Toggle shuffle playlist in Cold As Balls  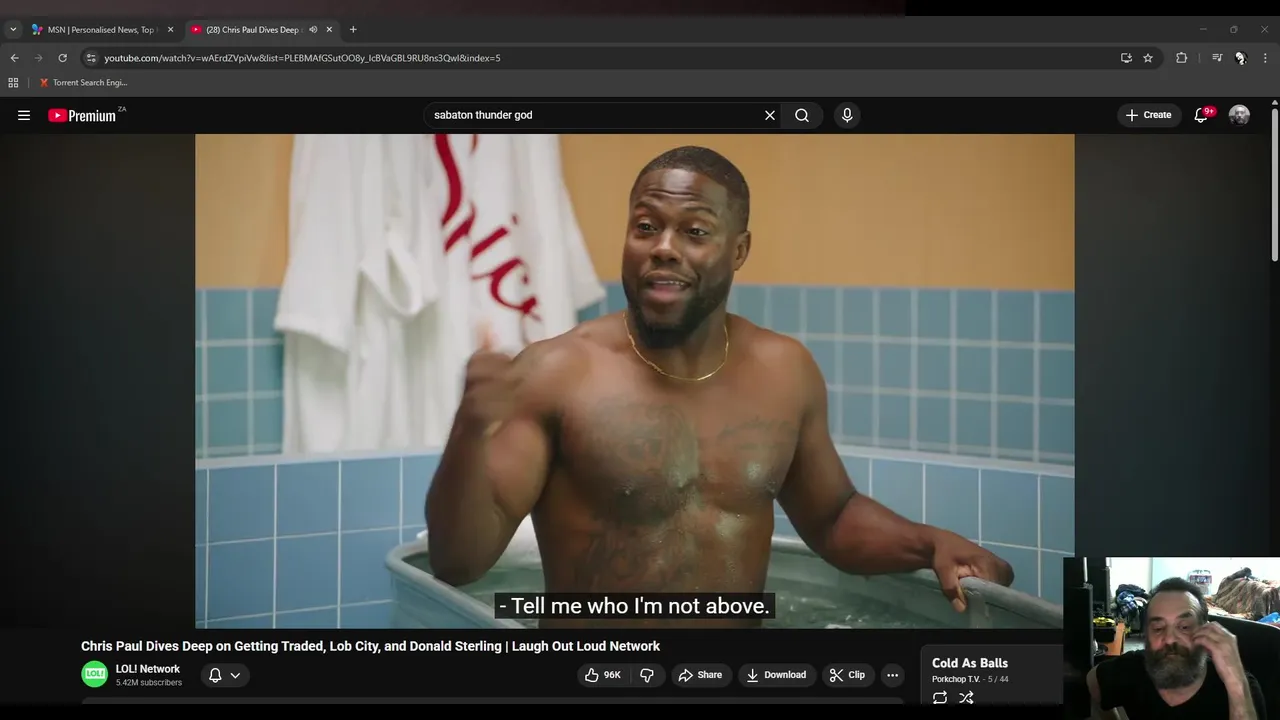point(966,698)
